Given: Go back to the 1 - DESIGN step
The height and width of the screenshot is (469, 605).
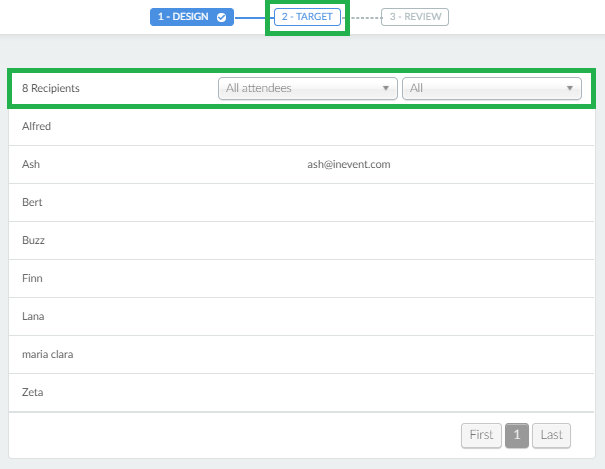Looking at the screenshot, I should click(192, 17).
